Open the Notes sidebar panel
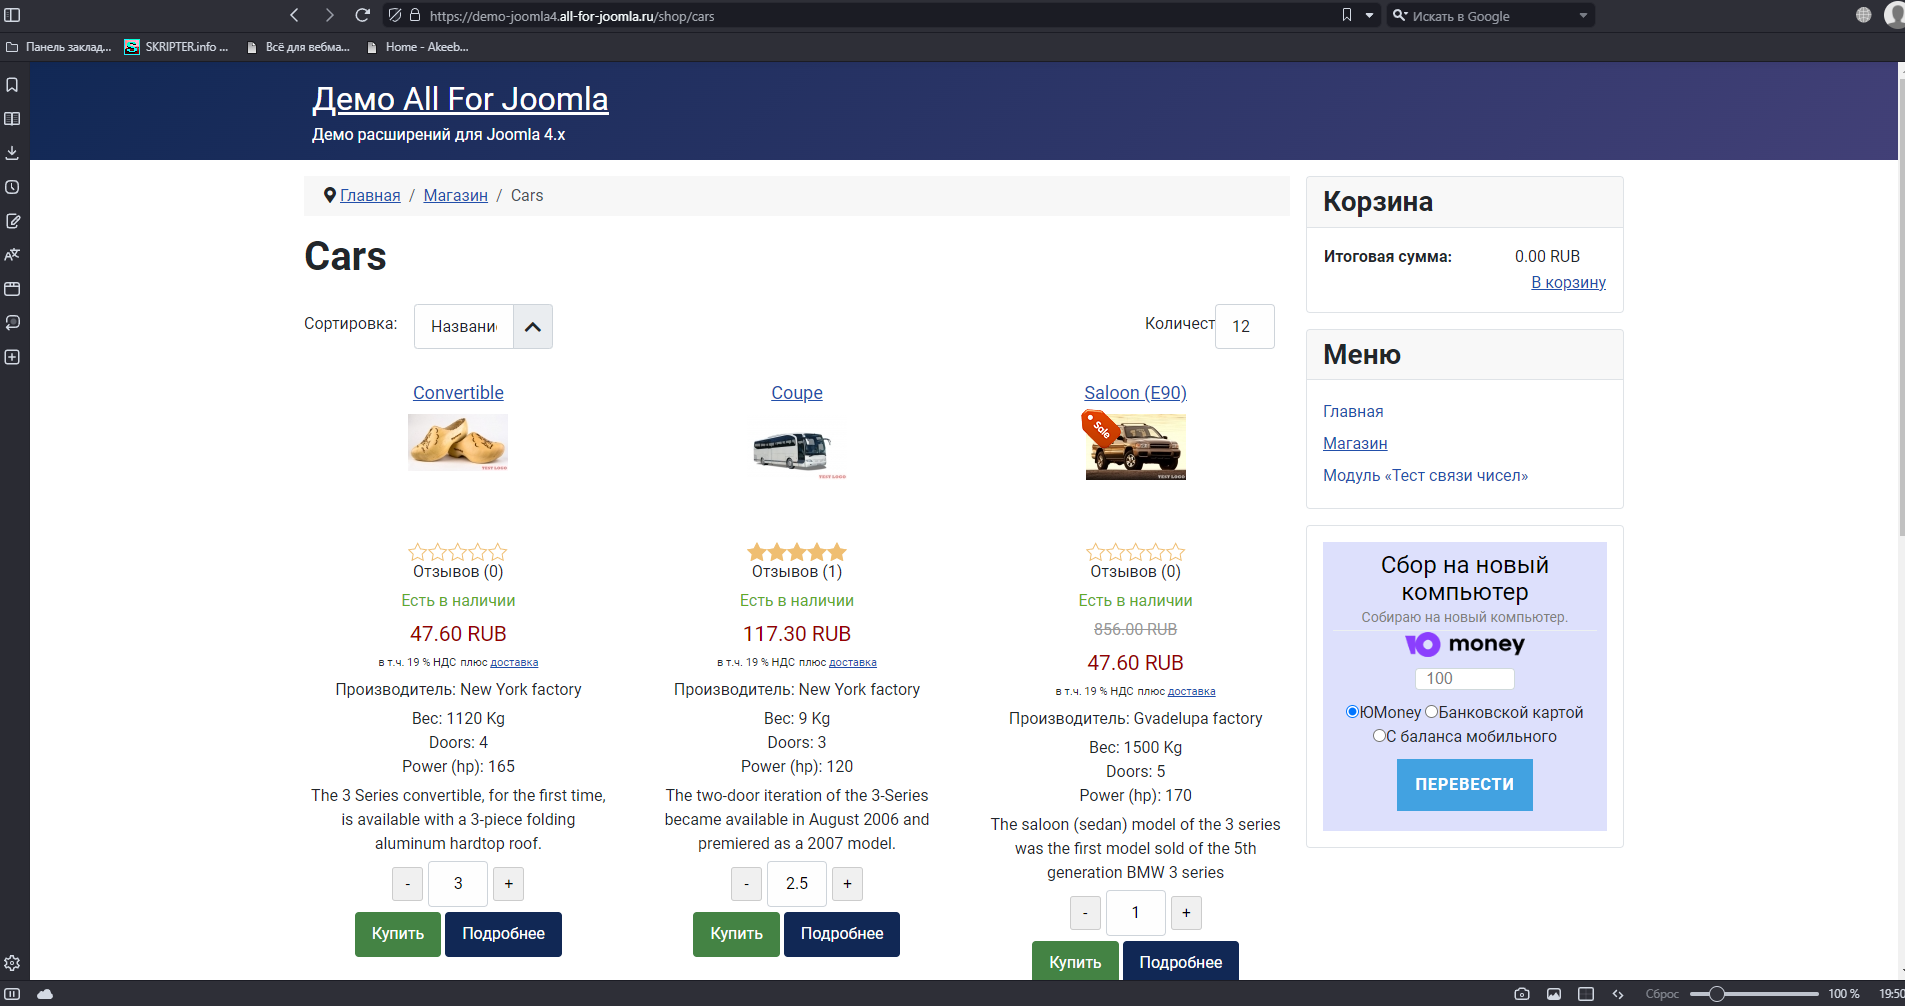 [x=12, y=221]
